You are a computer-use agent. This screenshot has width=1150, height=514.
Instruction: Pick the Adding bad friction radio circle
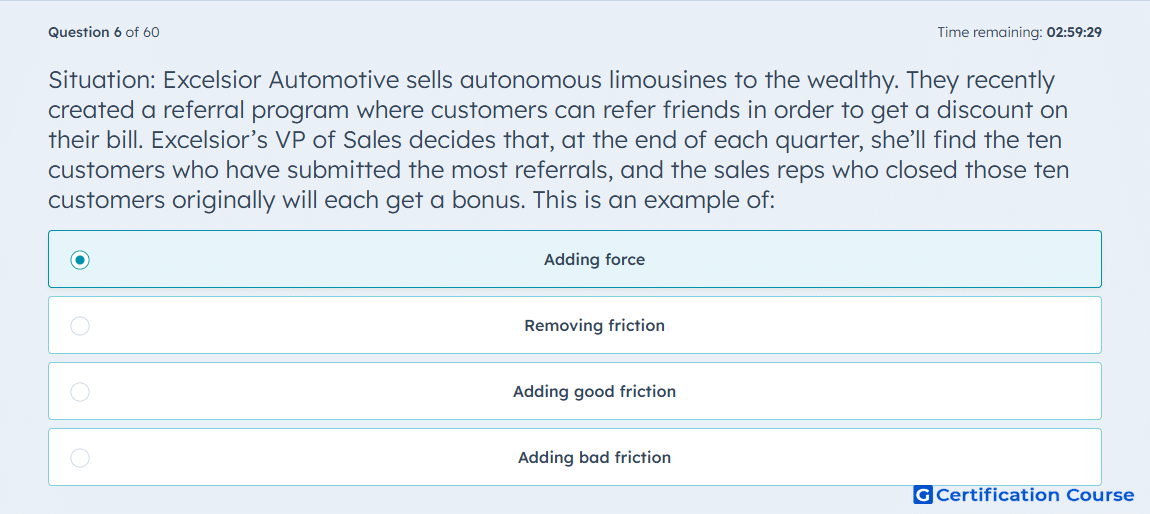(80, 458)
